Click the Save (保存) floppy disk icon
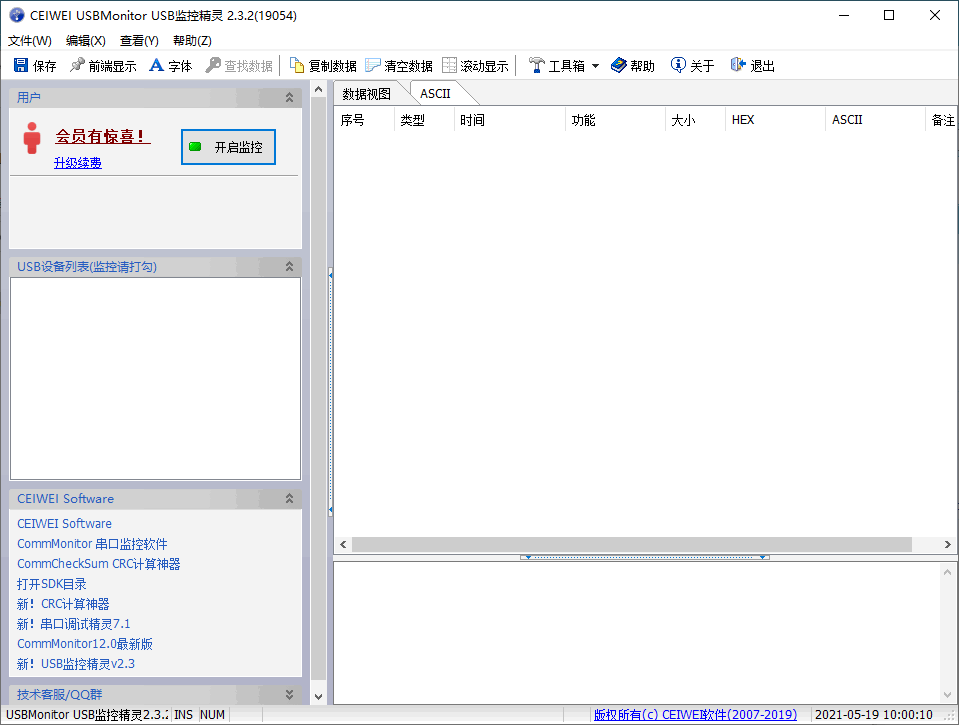959x725 pixels. point(21,65)
